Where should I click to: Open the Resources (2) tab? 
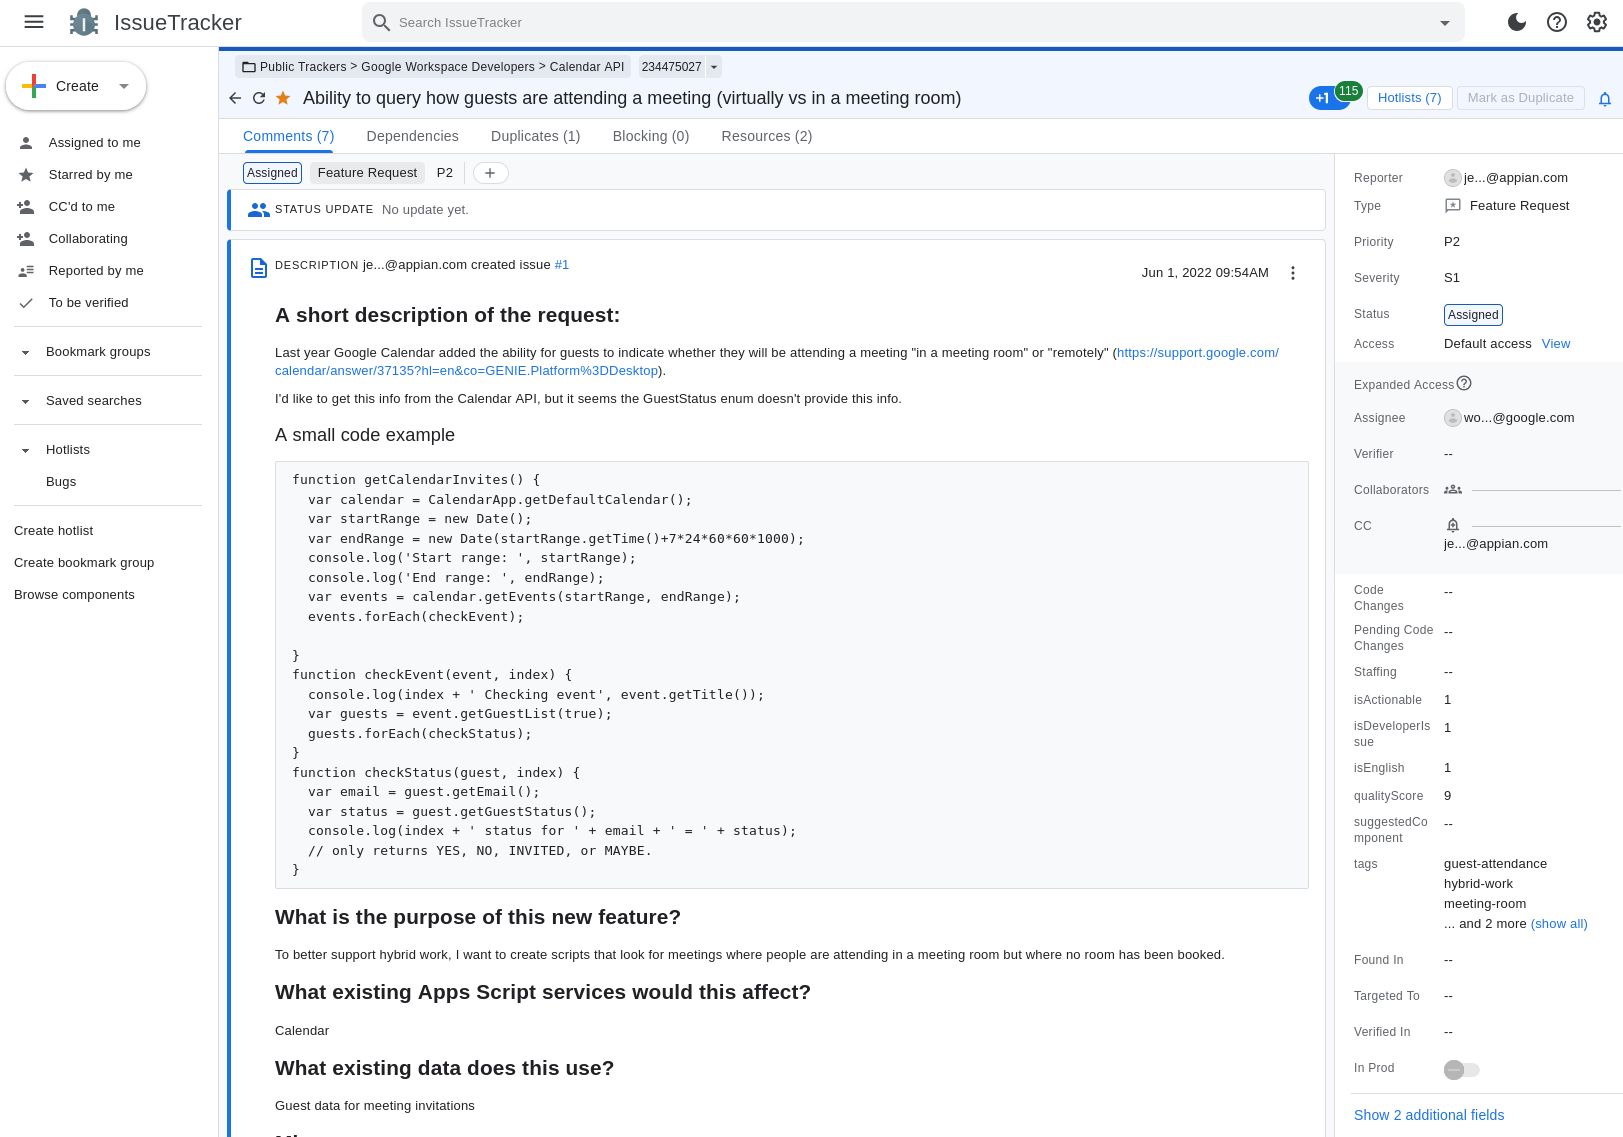[766, 136]
